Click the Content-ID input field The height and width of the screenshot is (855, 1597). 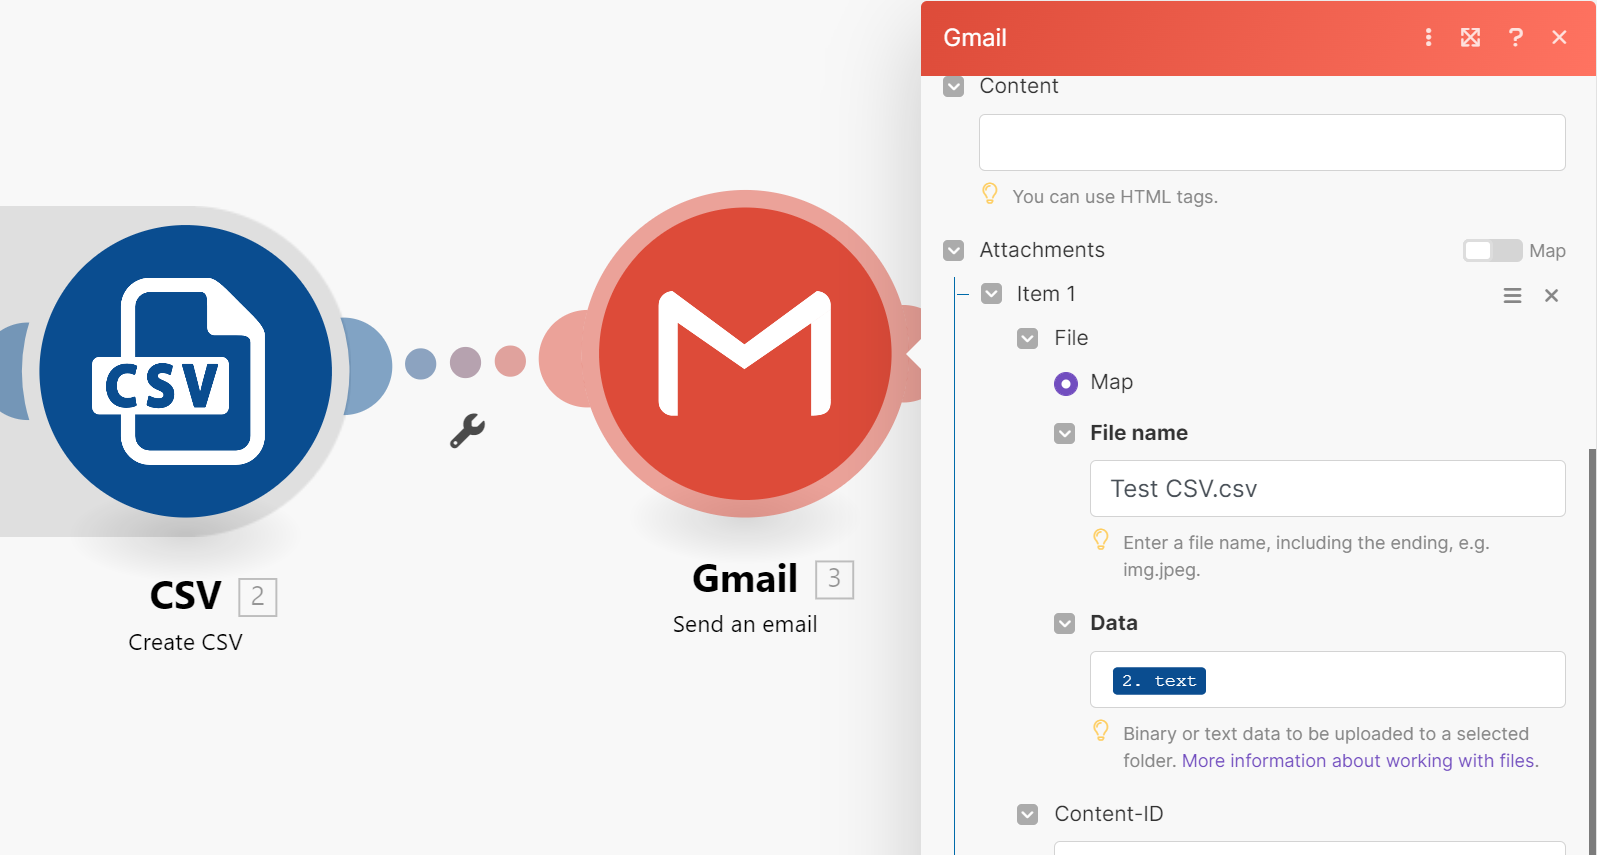(x=1310, y=848)
